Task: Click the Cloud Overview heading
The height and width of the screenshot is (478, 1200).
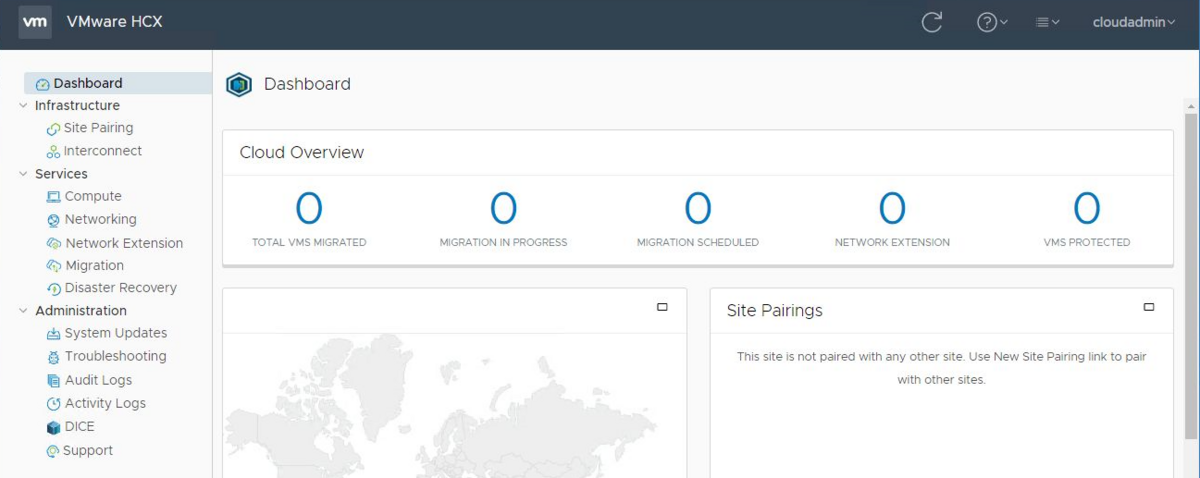Action: click(302, 153)
